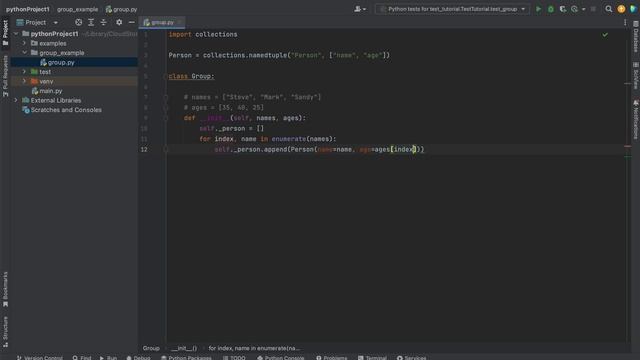Click the select opened file target icon
The width and height of the screenshot is (640, 360).
[x=78, y=22]
